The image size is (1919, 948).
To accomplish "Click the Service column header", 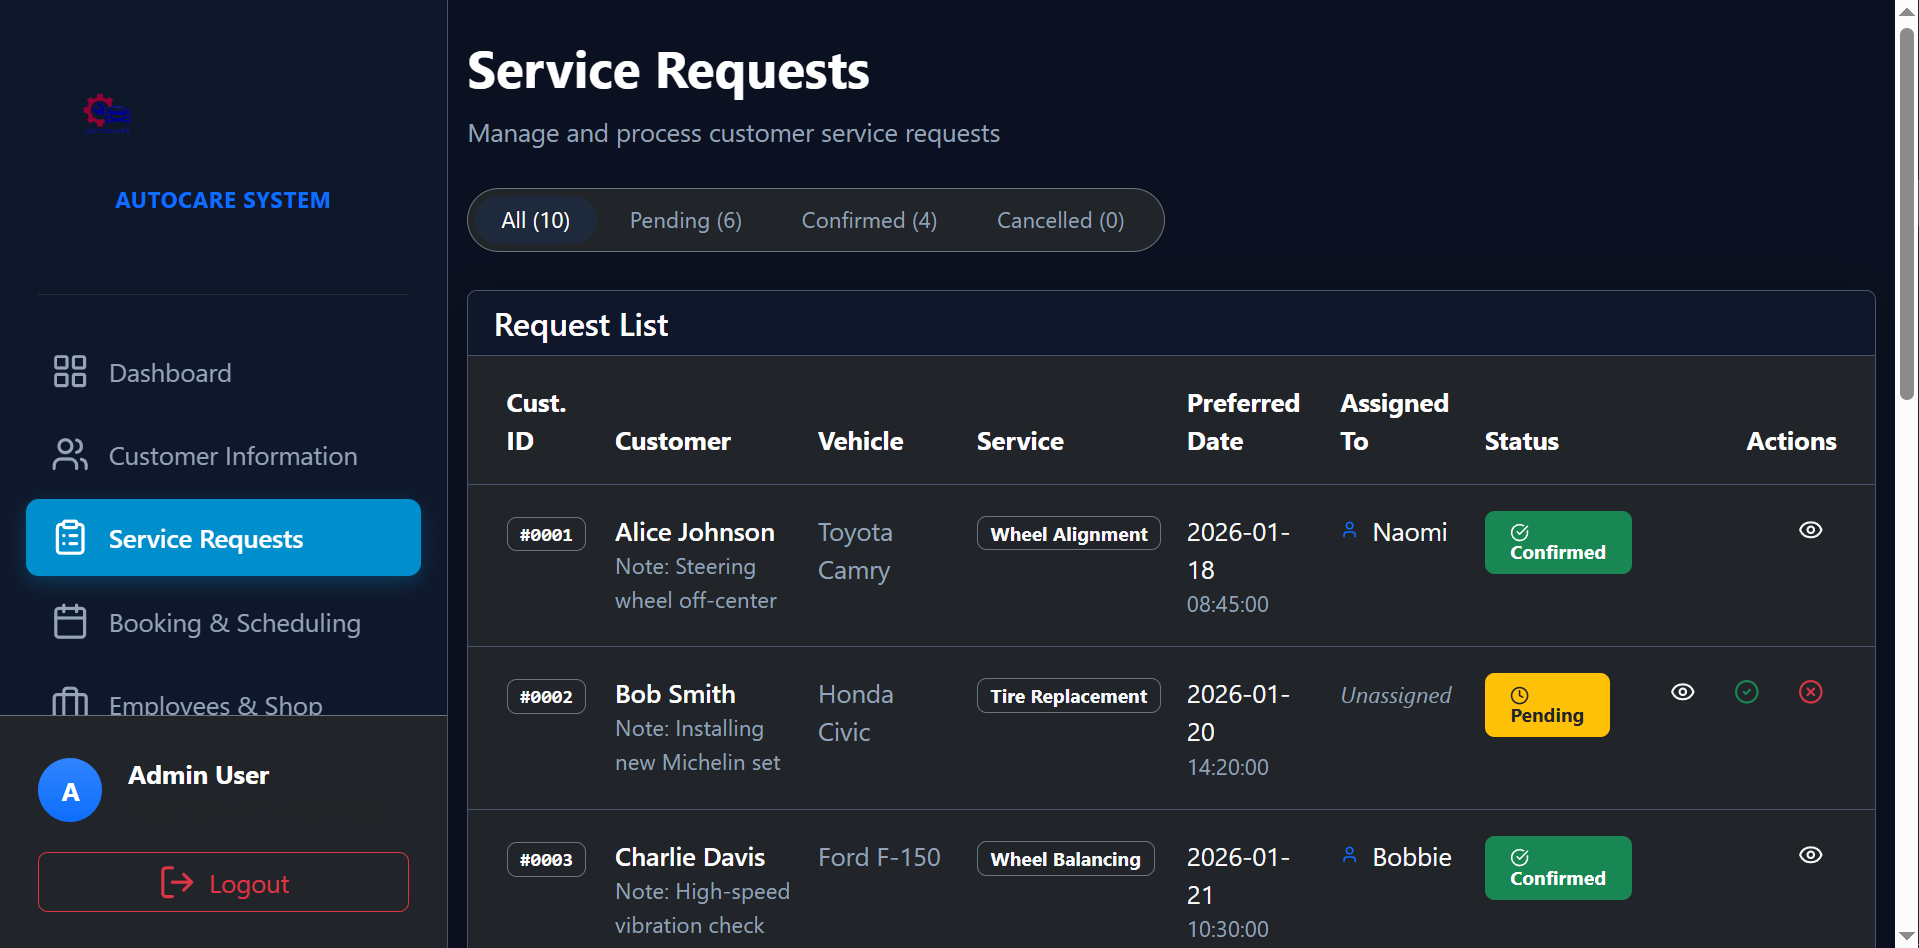I will (1020, 441).
